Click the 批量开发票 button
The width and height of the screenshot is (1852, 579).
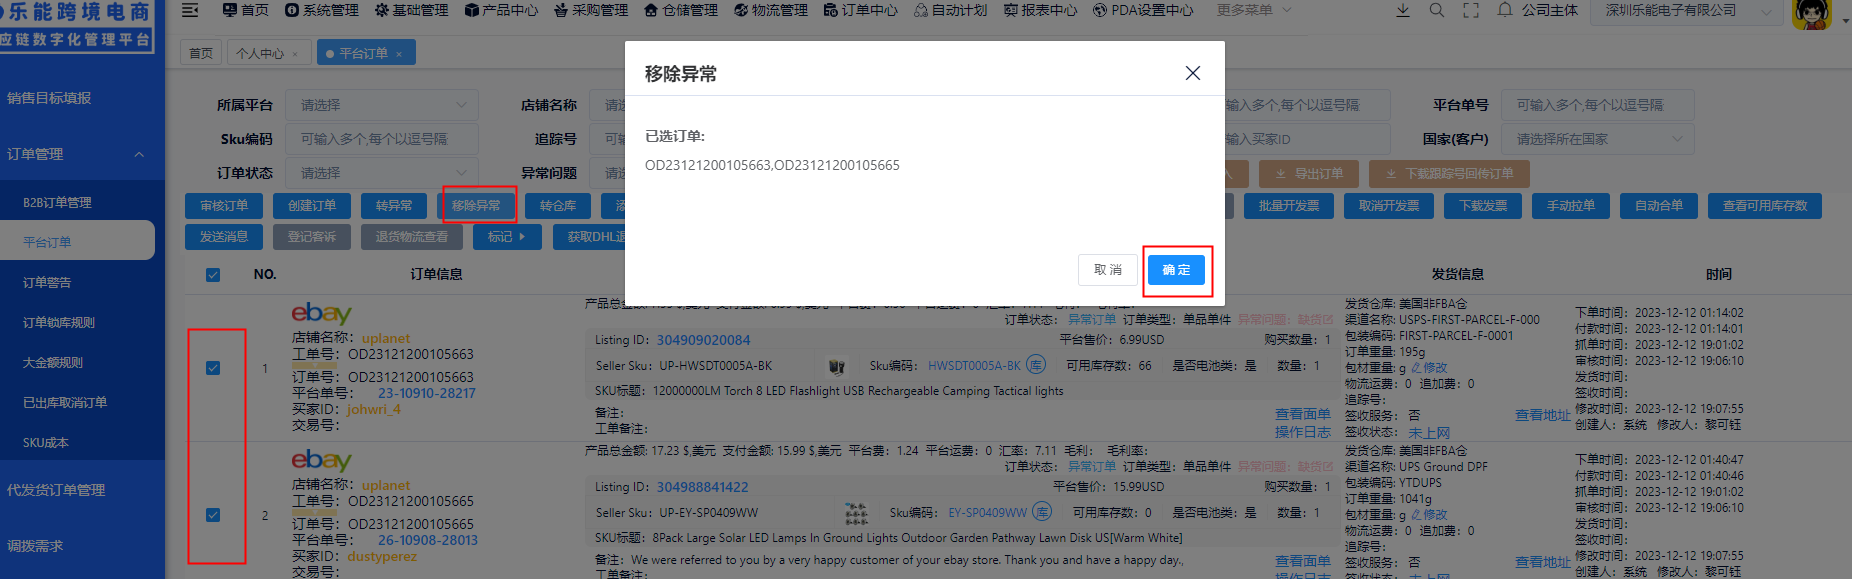pyautogui.click(x=1289, y=206)
